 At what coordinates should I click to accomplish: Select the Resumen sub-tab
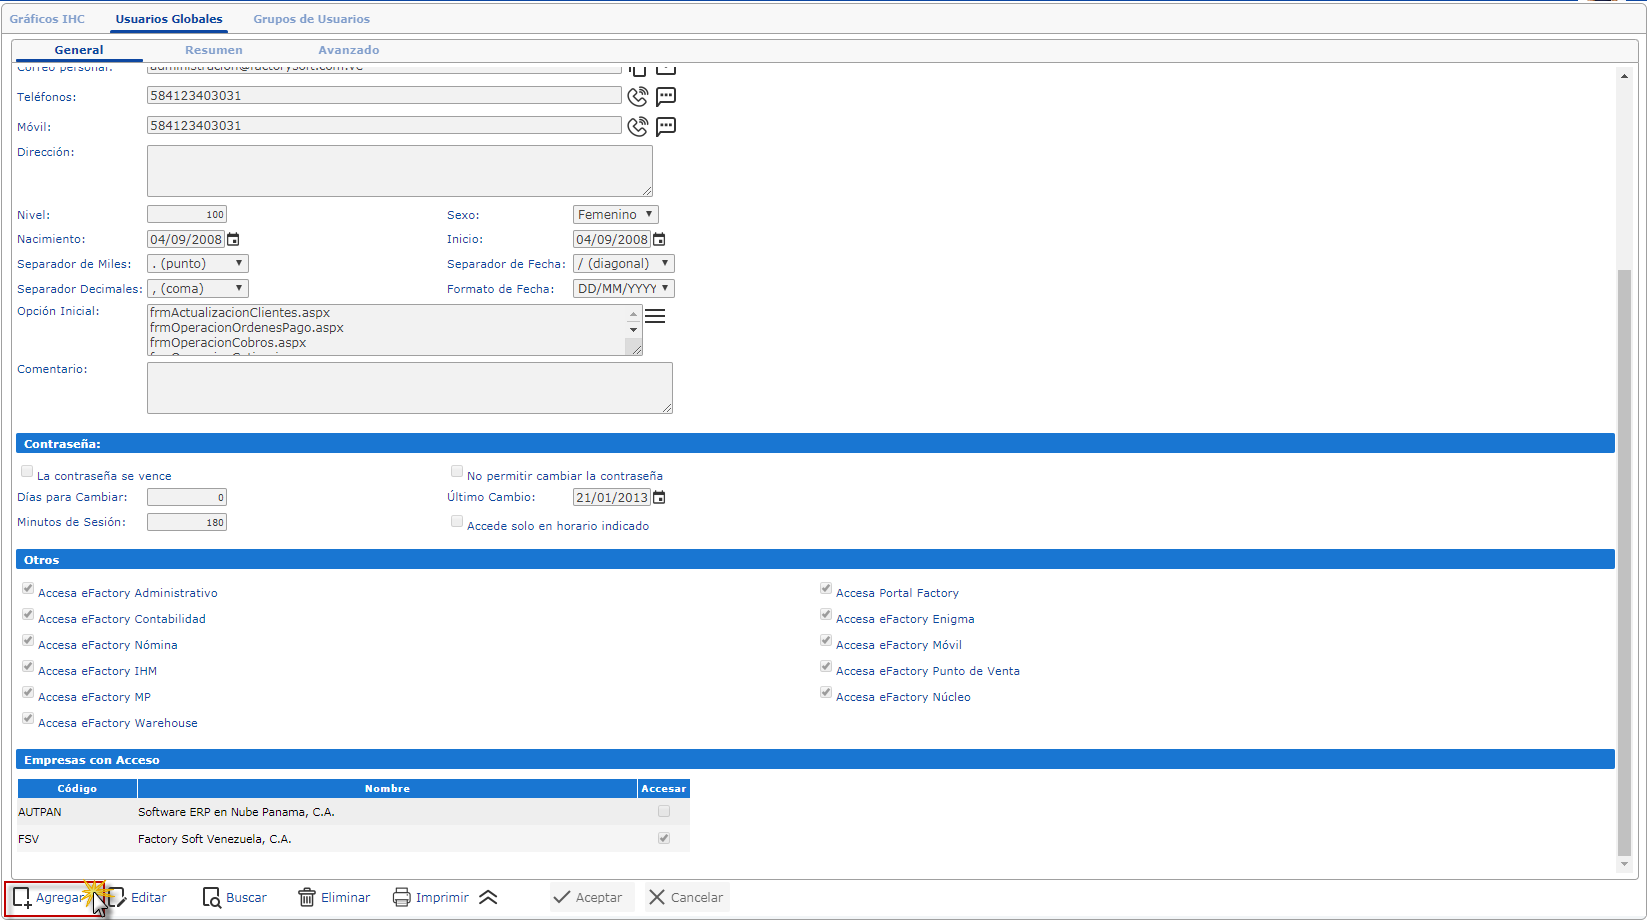tap(214, 50)
